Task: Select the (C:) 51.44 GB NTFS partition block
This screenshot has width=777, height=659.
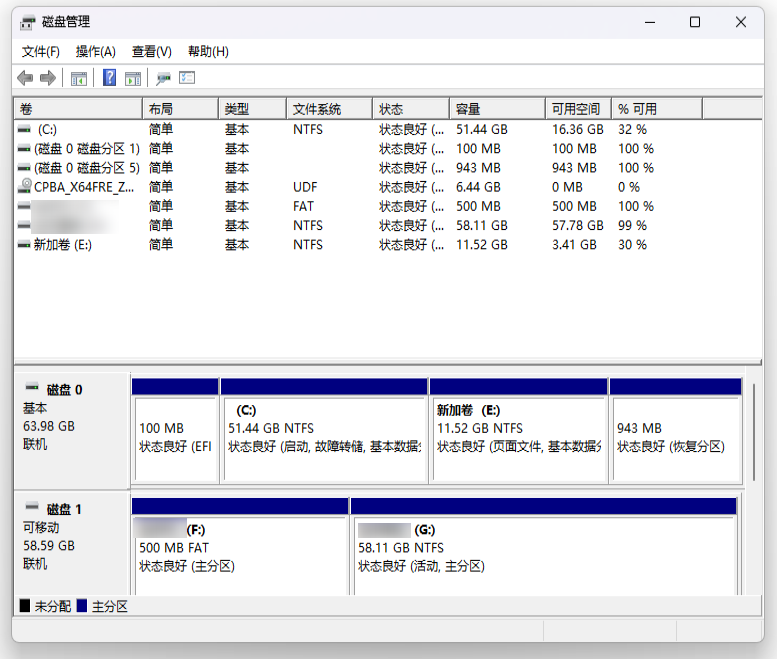Action: pos(325,431)
